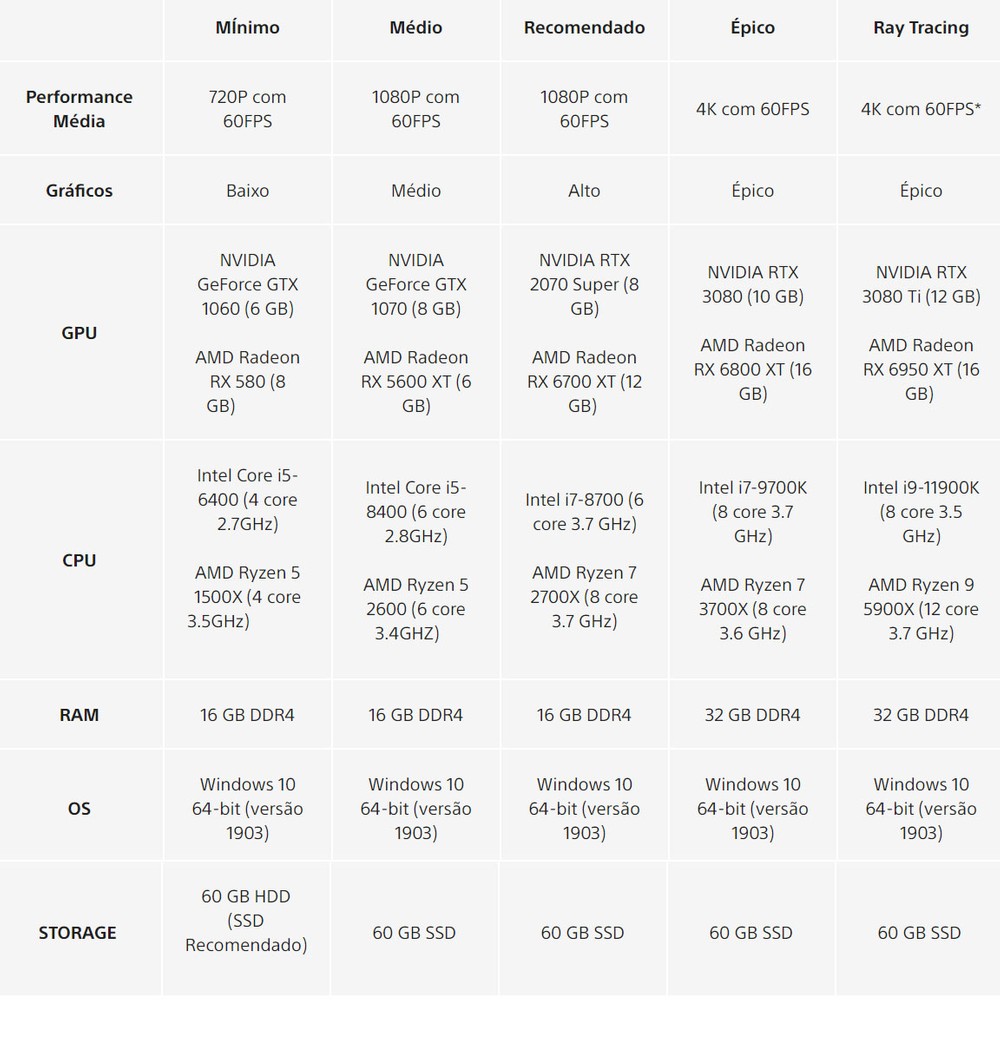Select the Baixo graphics cell
The width and height of the screenshot is (1000, 1042).
point(247,191)
